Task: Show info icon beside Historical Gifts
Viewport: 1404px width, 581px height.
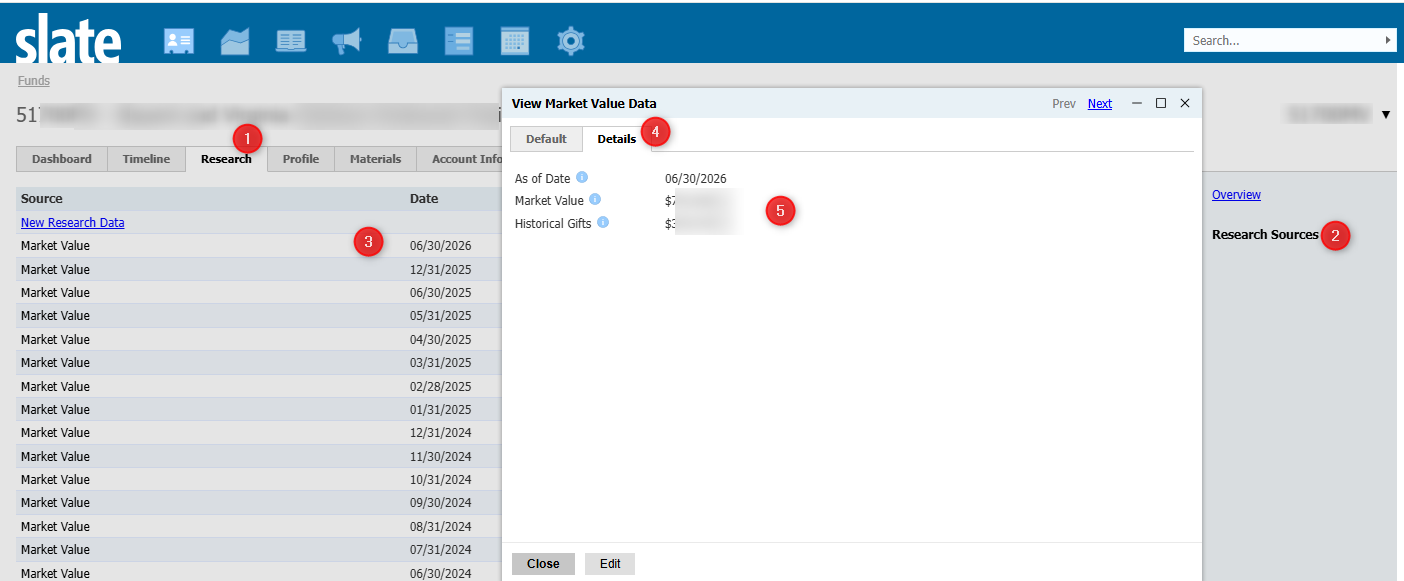Action: click(x=603, y=222)
